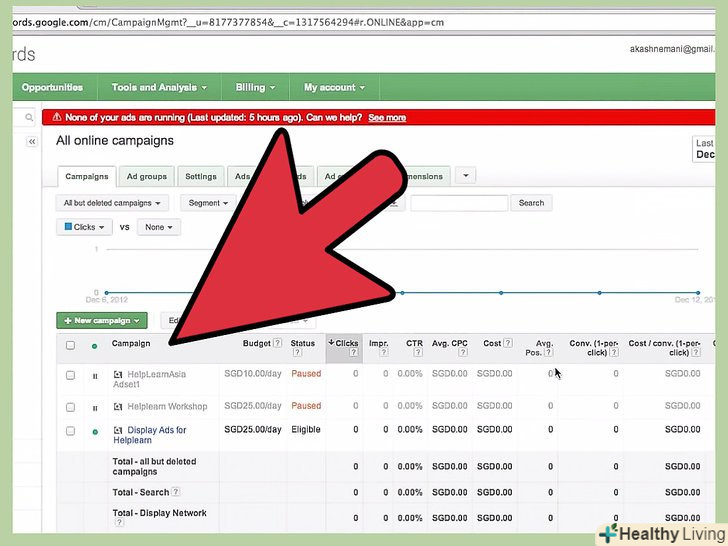The image size is (728, 546).
Task: Switch to the Ad groups tab
Action: click(x=146, y=176)
